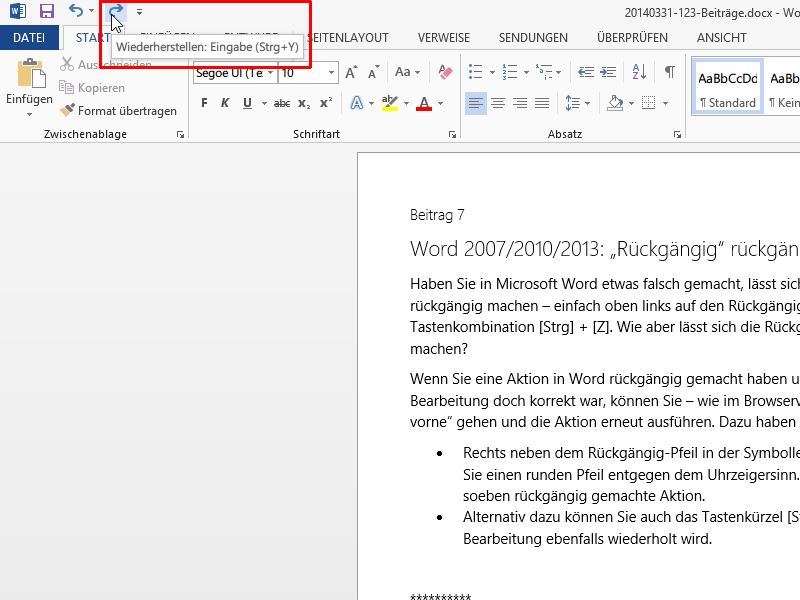The image size is (800, 600).
Task: Expand underline style dropdown arrow
Action: (264, 104)
